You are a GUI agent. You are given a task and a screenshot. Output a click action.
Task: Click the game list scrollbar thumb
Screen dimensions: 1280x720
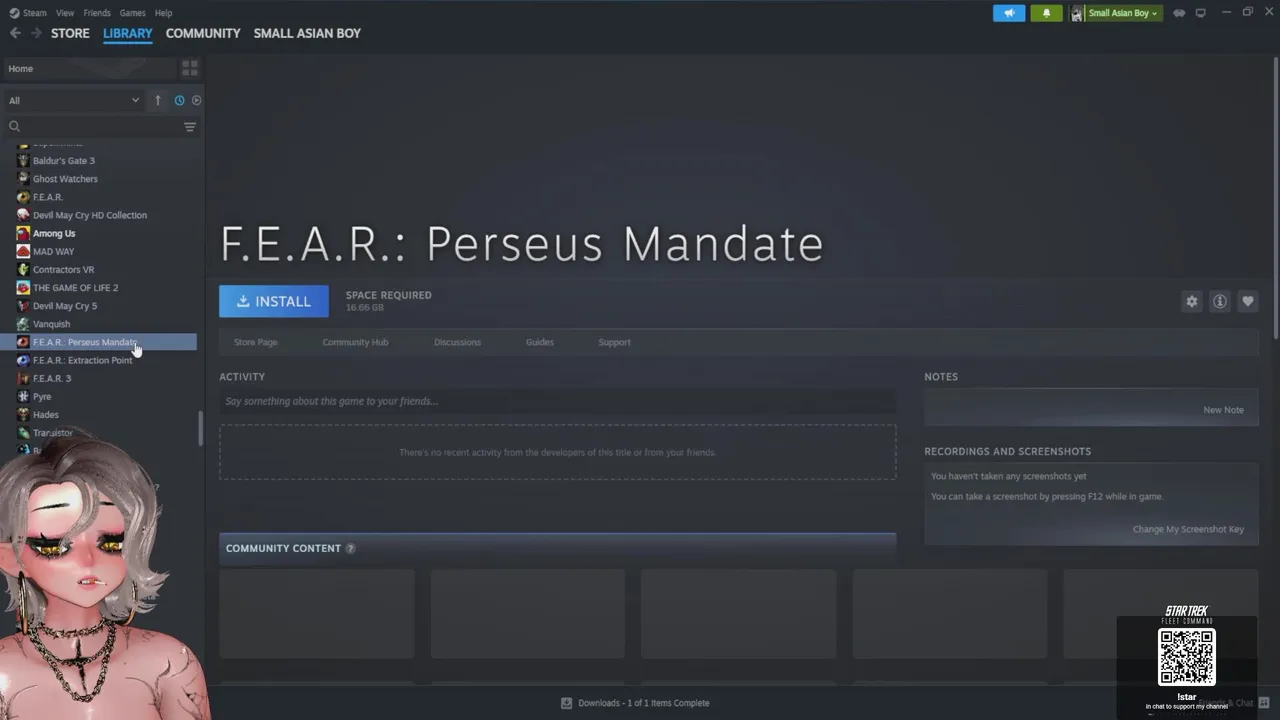pyautogui.click(x=200, y=429)
